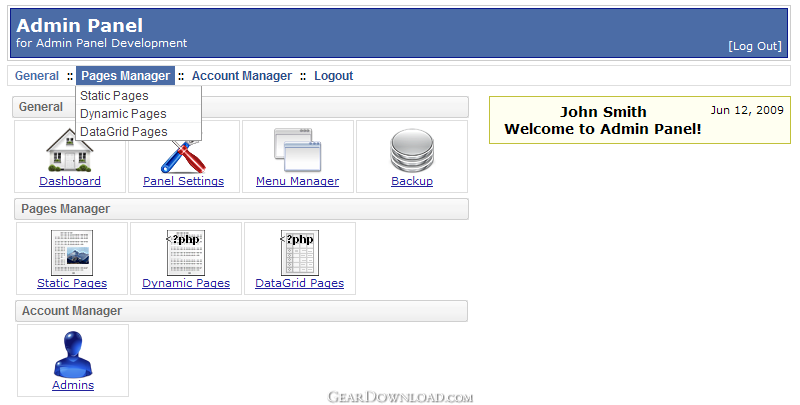Screen dimensions: 800x405
Task: Pick DataGrid Pages in dropdown menu
Action: click(x=124, y=132)
